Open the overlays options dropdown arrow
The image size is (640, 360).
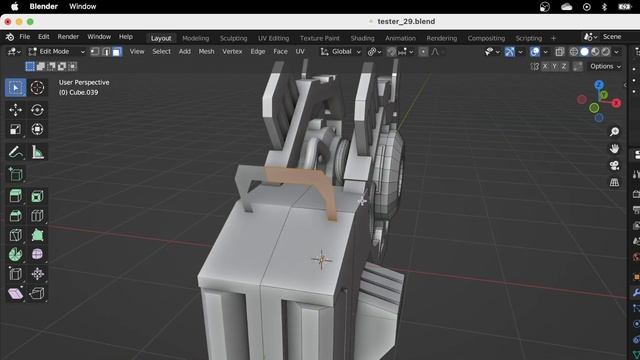[x=545, y=52]
